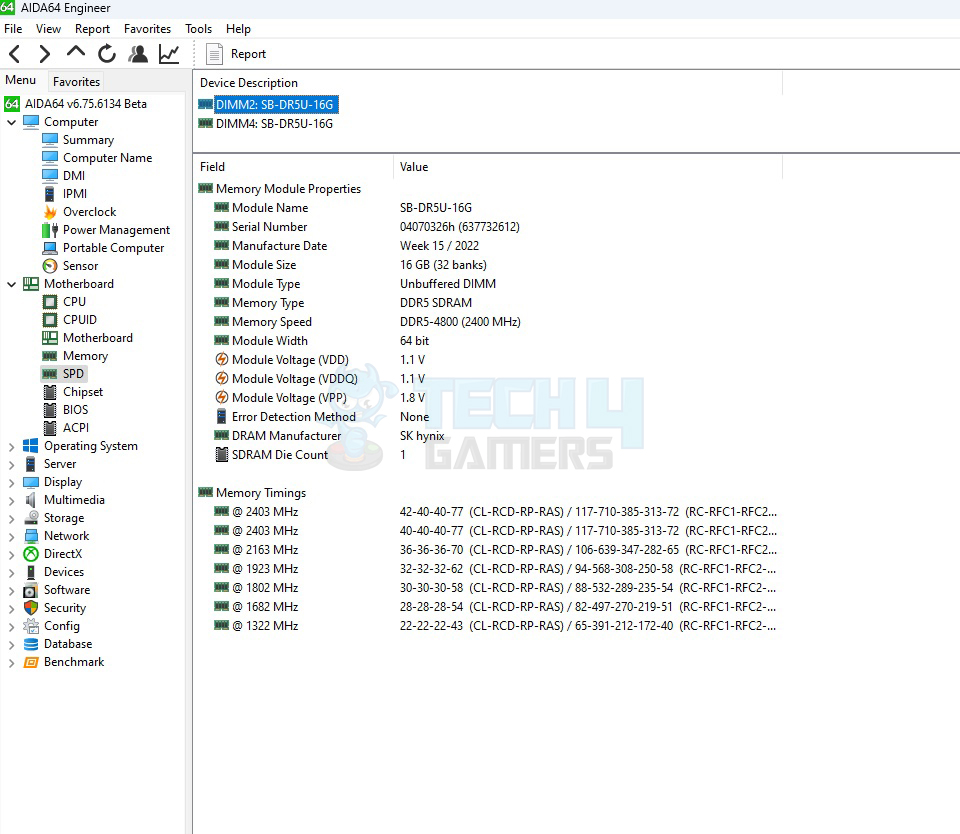Select the Serial Number row
This screenshot has height=834, width=960.
[x=487, y=227]
